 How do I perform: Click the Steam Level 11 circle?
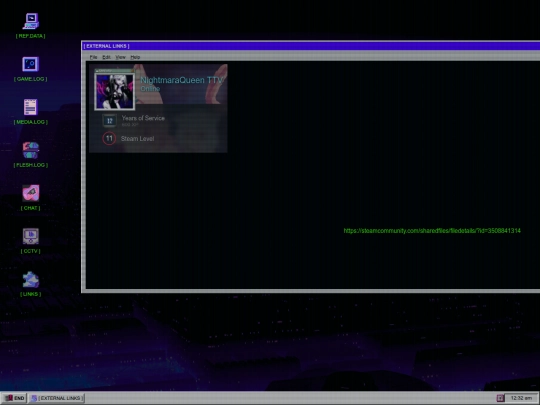(x=109, y=138)
